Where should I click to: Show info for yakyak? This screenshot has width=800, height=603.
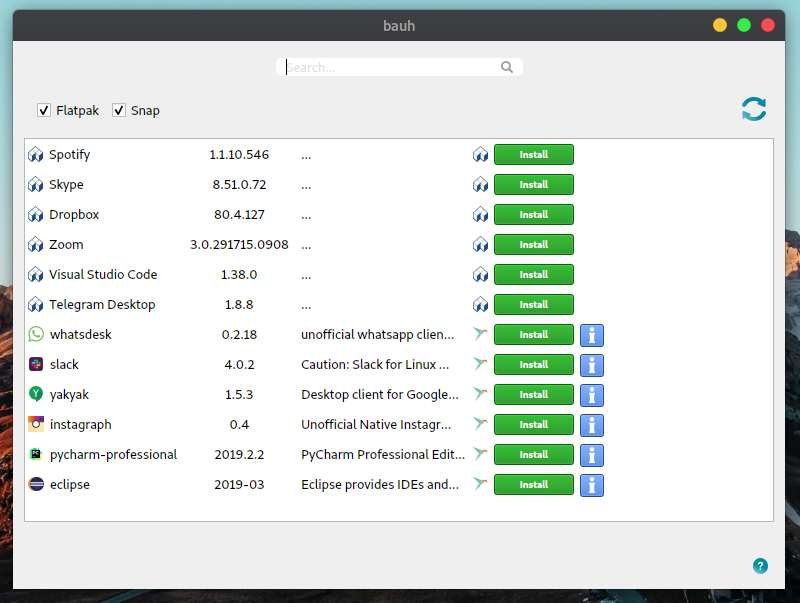click(592, 395)
